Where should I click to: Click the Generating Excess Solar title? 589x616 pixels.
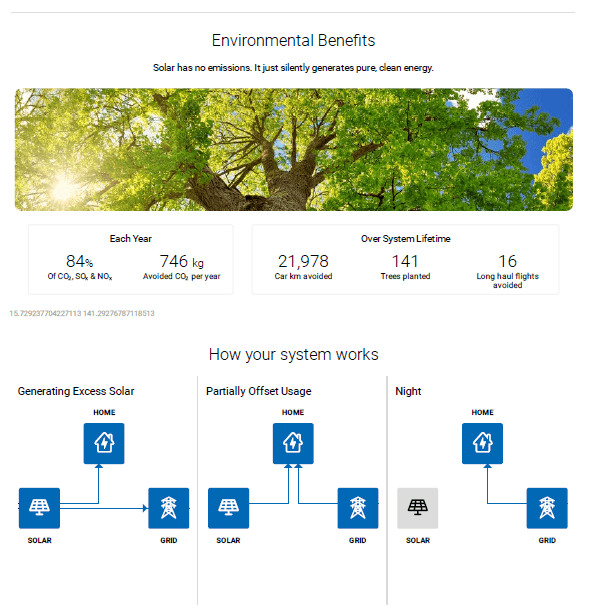[76, 391]
